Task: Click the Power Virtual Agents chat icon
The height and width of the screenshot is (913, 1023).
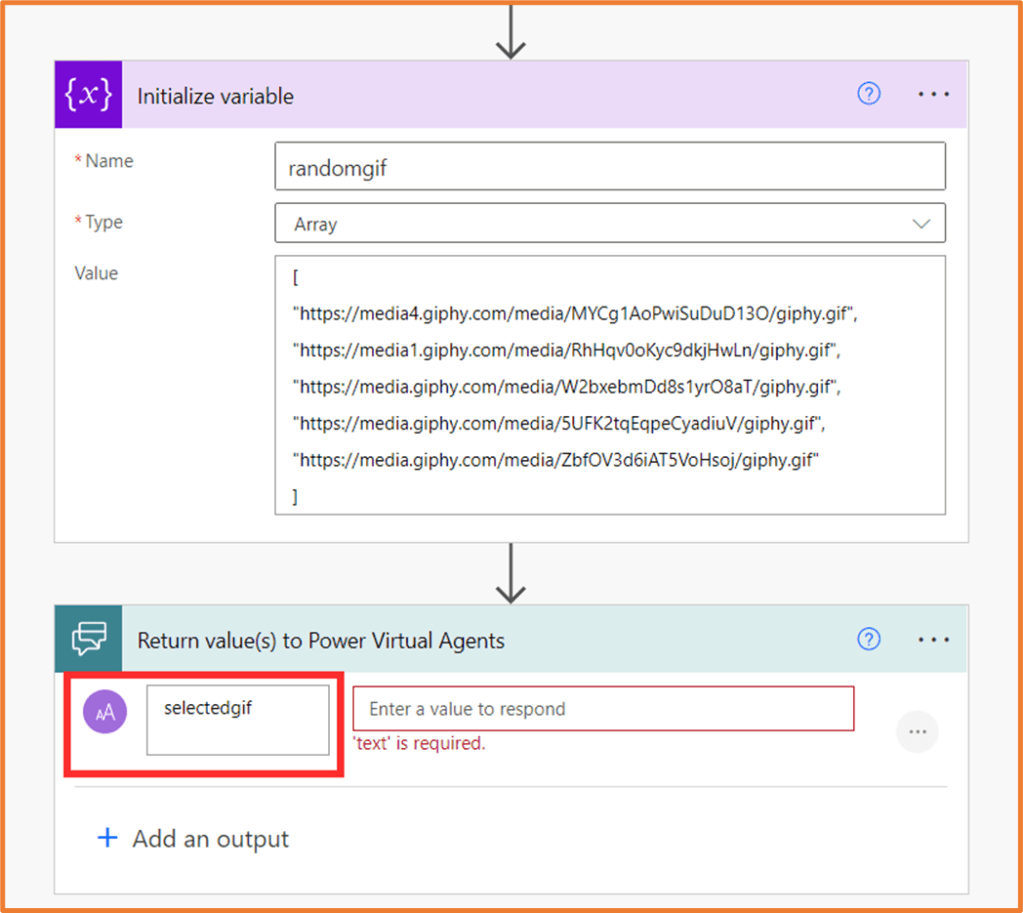Action: pyautogui.click(x=88, y=639)
